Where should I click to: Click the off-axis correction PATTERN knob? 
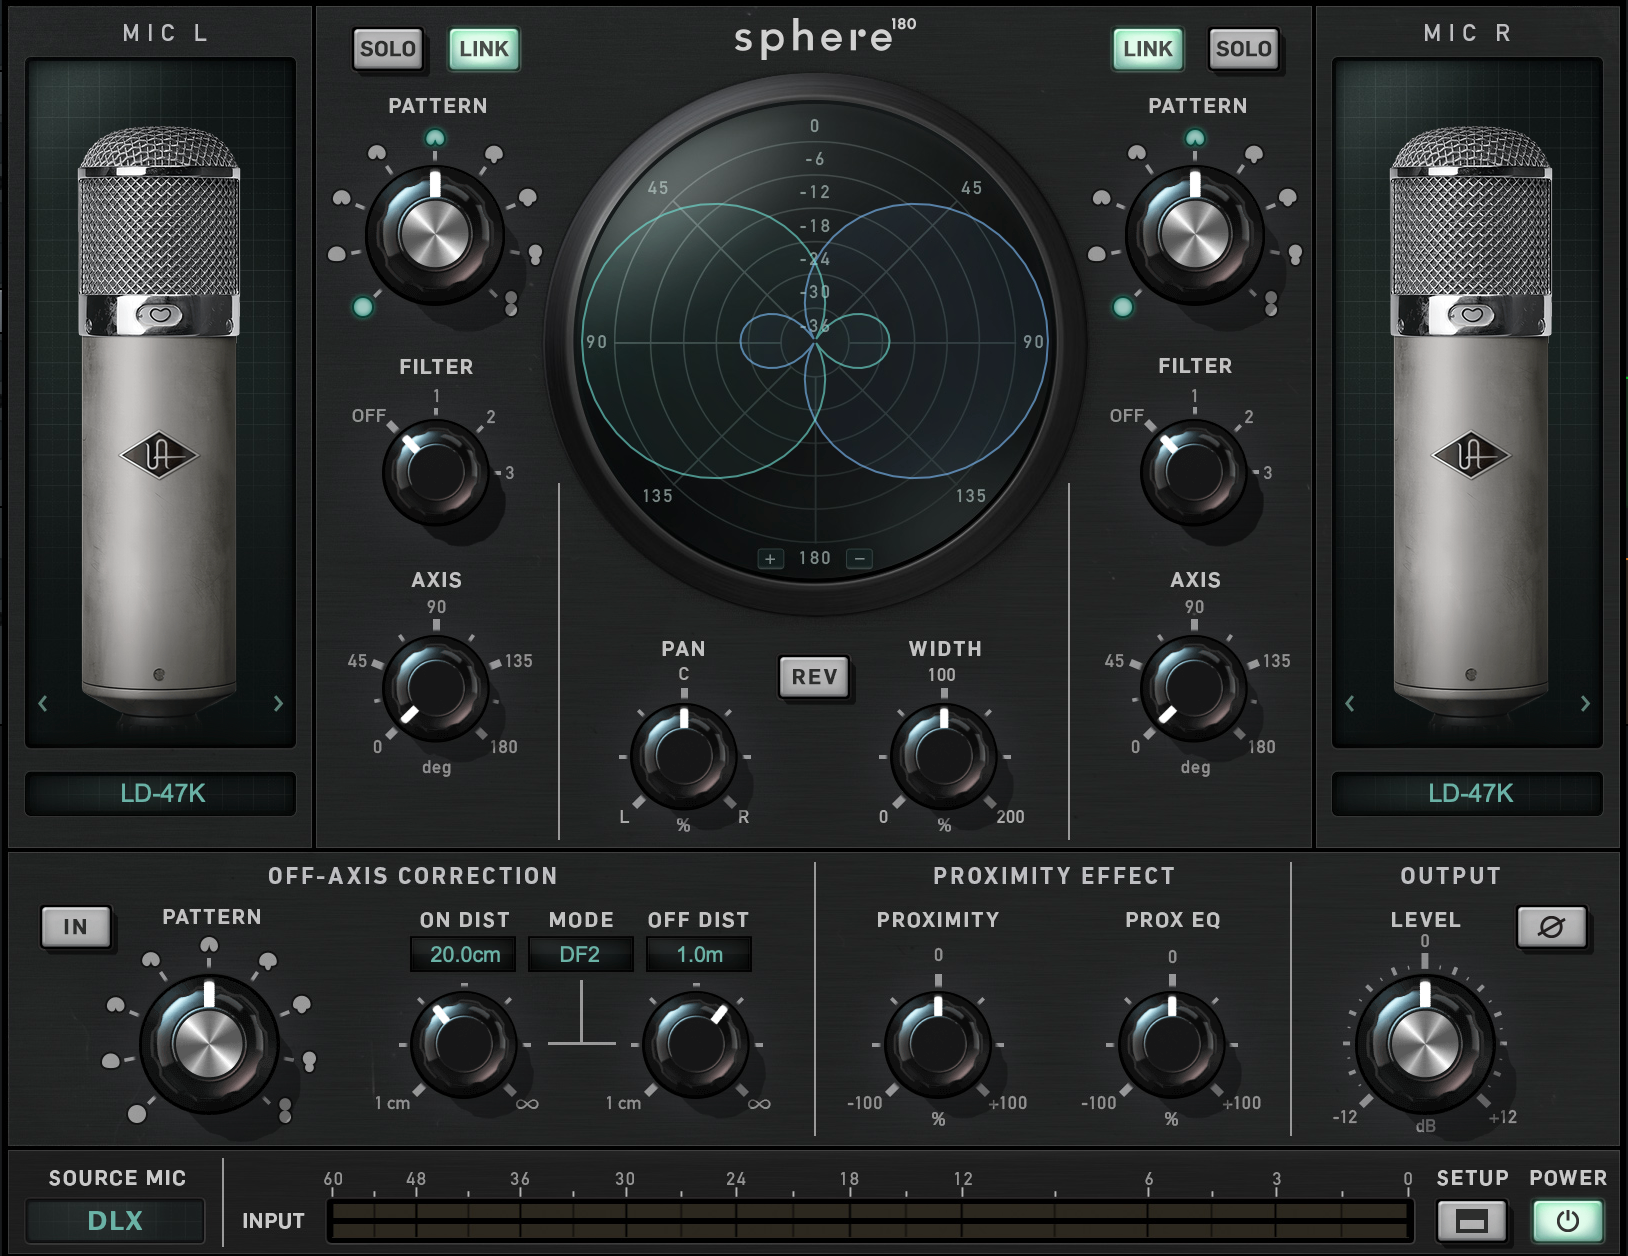[209, 1044]
